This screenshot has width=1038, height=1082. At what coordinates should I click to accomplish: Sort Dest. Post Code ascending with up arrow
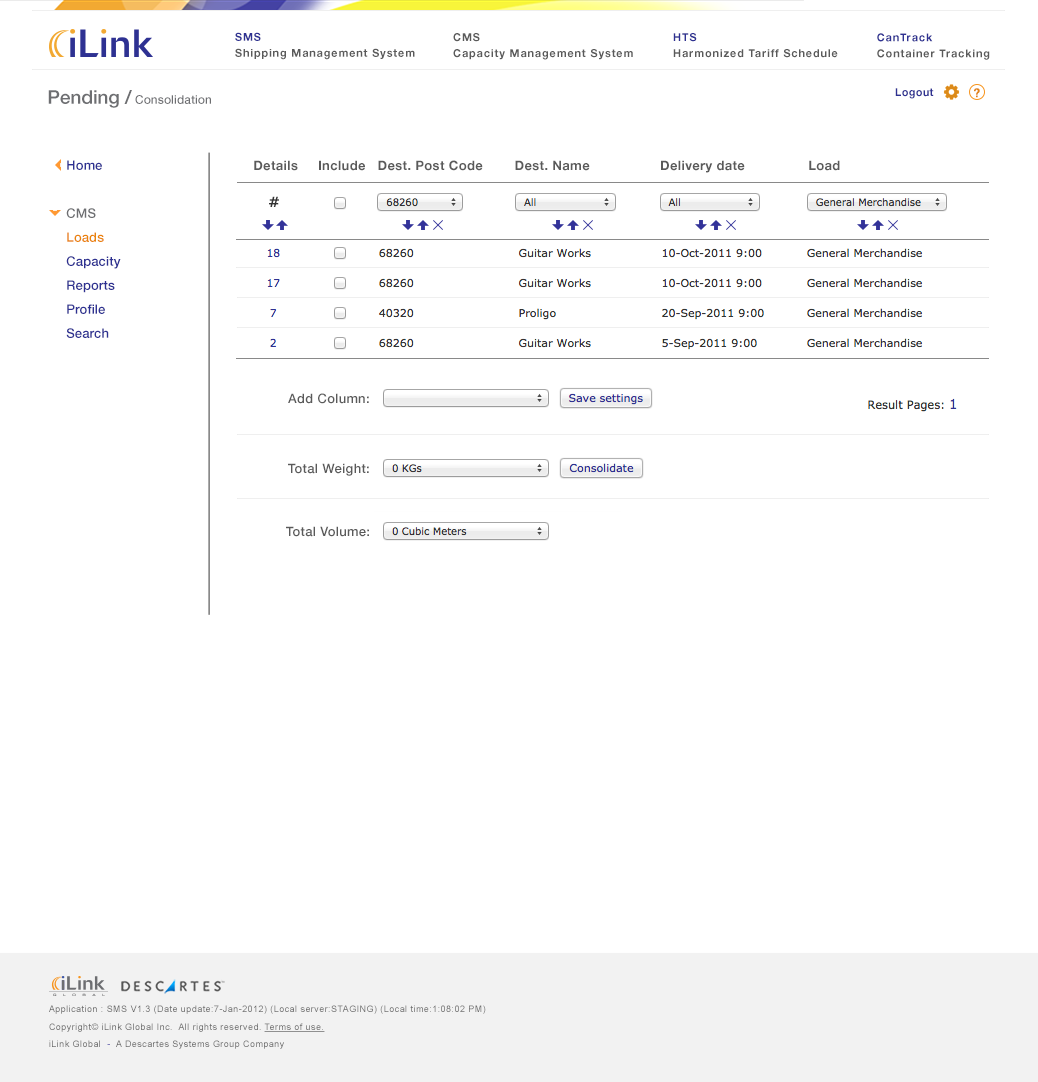[423, 226]
